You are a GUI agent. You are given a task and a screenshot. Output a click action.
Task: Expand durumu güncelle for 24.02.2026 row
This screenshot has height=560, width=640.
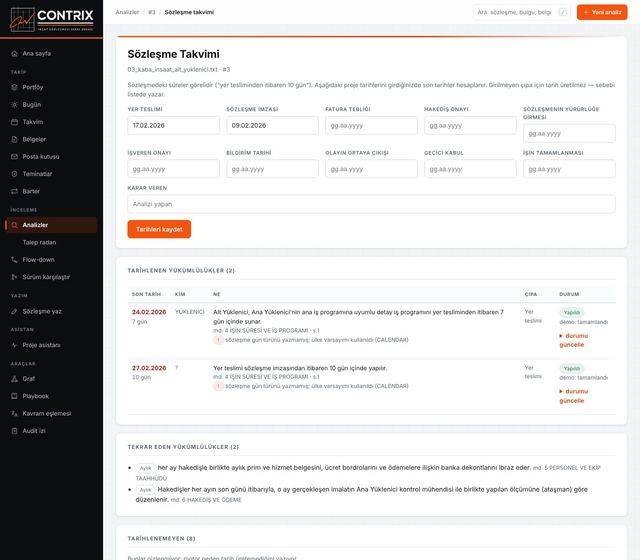pyautogui.click(x=573, y=340)
